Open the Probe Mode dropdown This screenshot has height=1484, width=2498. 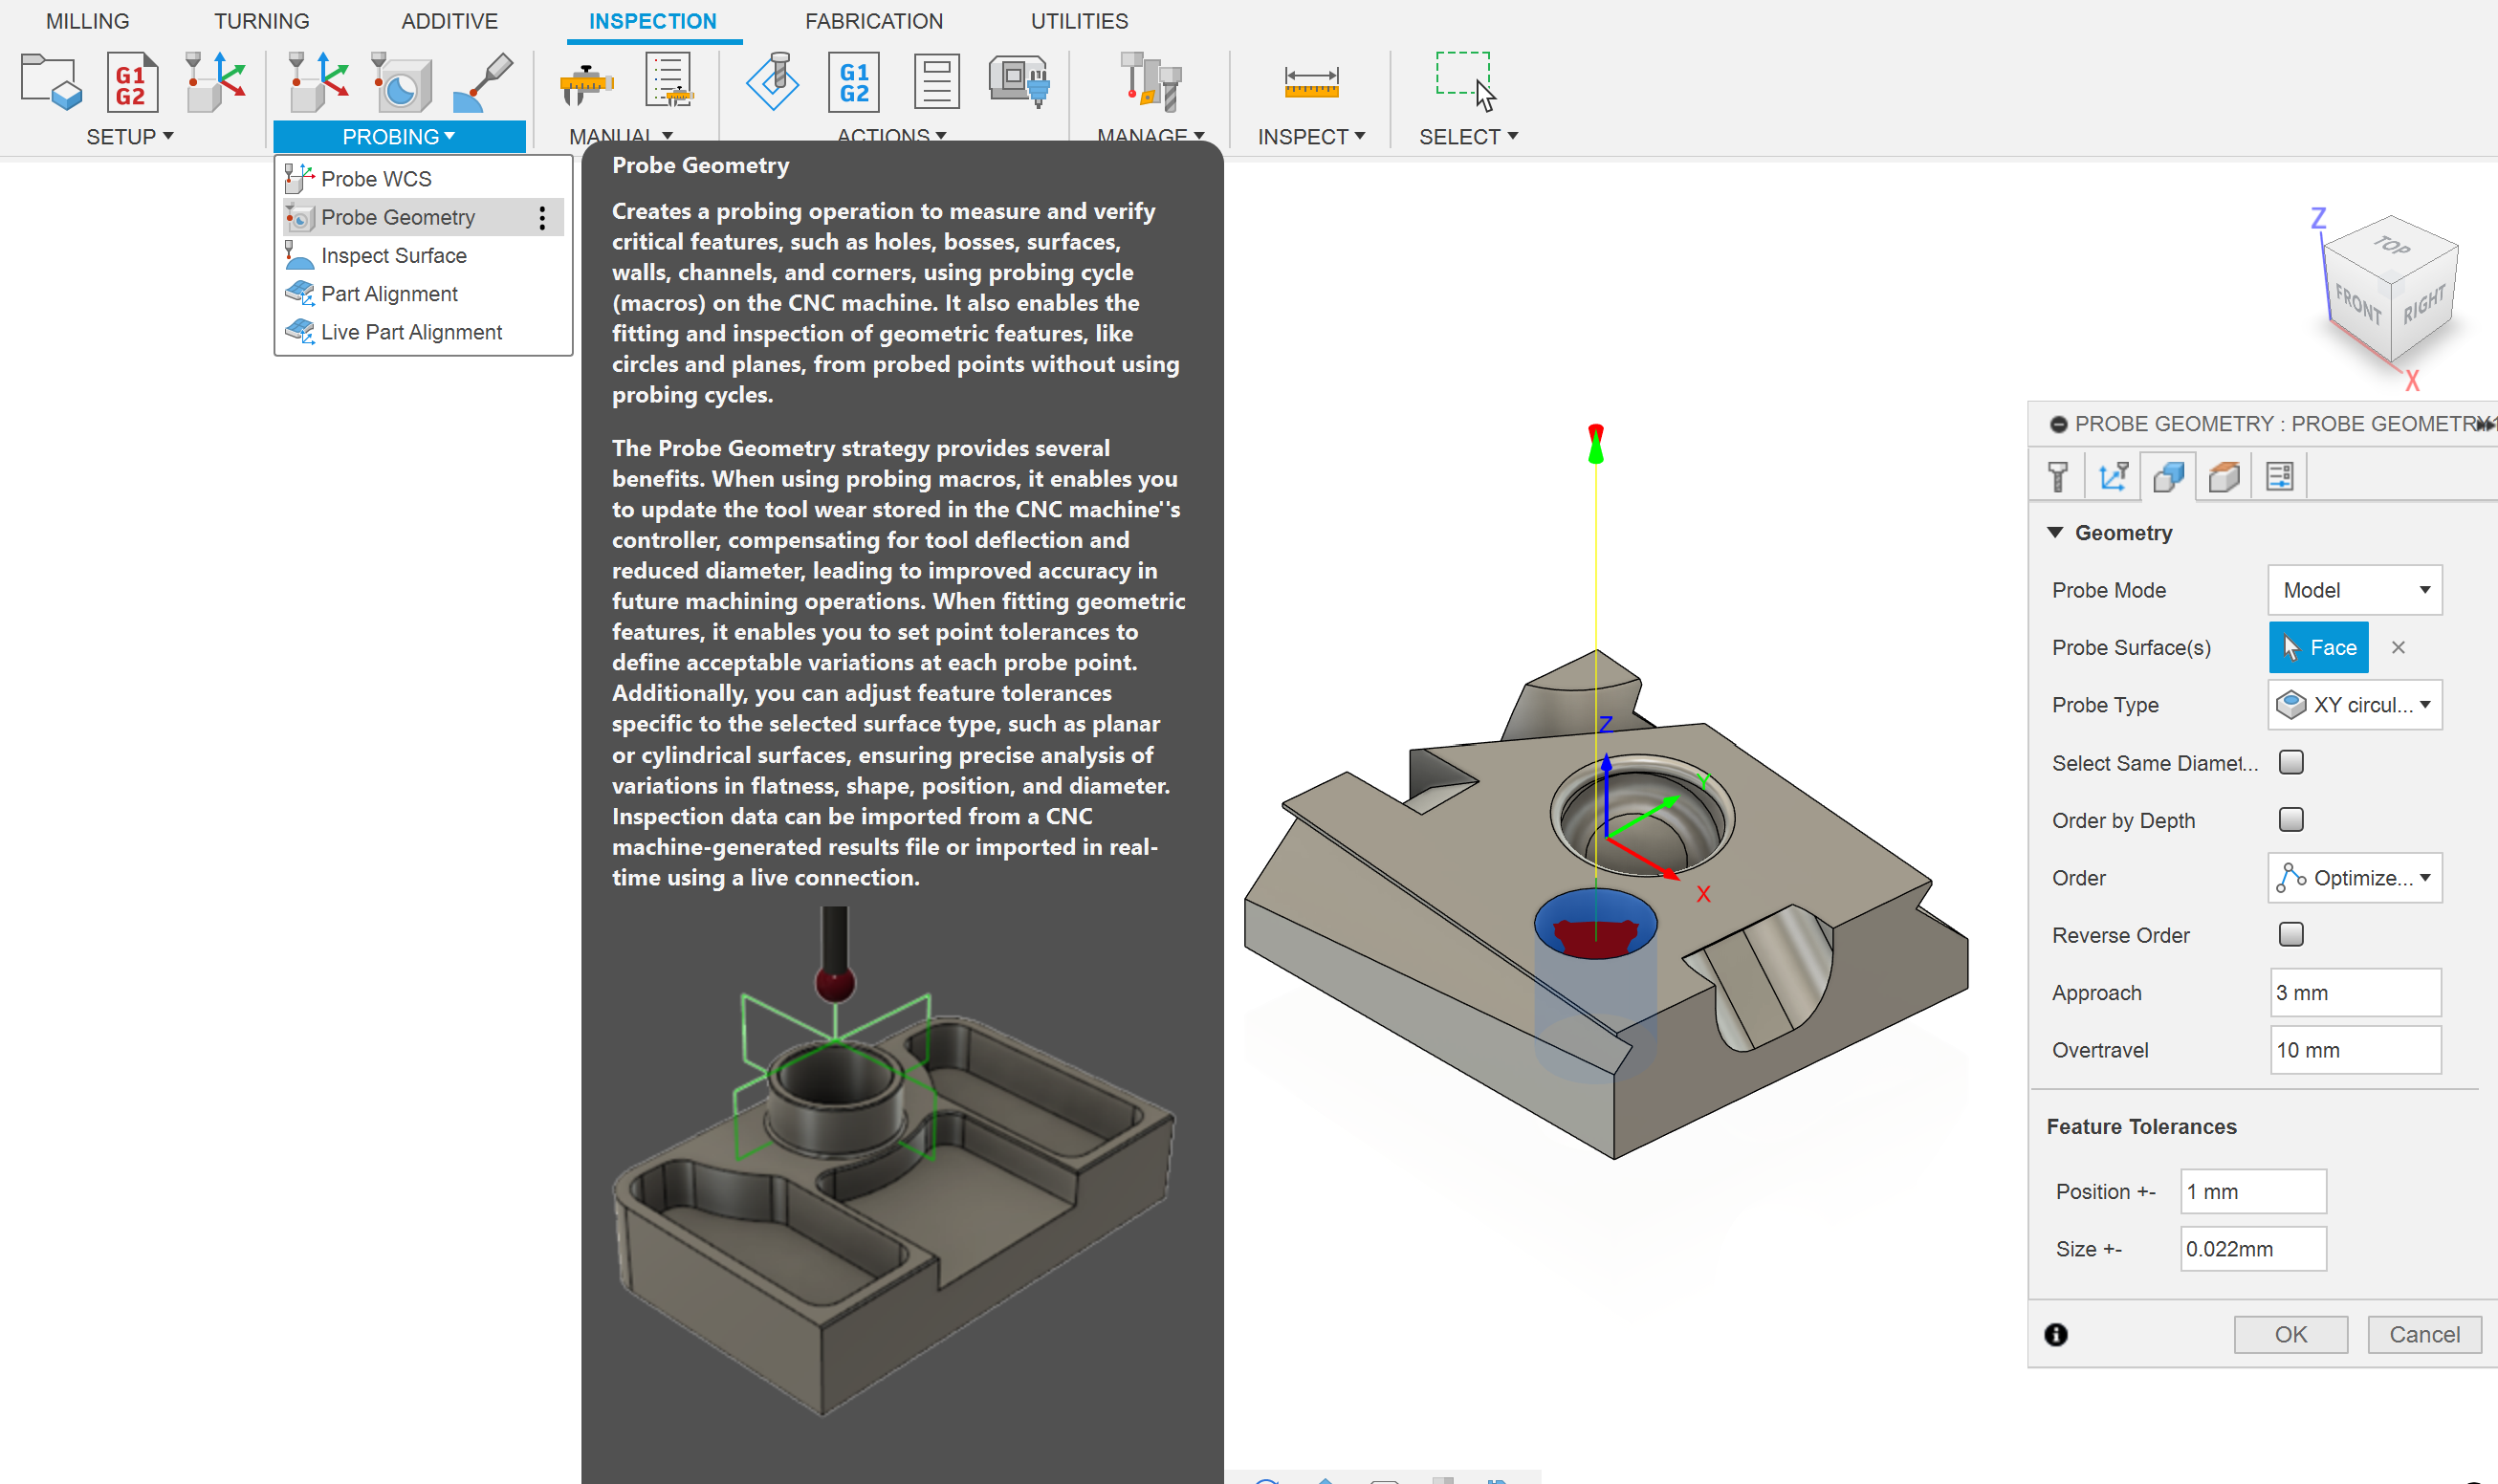tap(2354, 590)
